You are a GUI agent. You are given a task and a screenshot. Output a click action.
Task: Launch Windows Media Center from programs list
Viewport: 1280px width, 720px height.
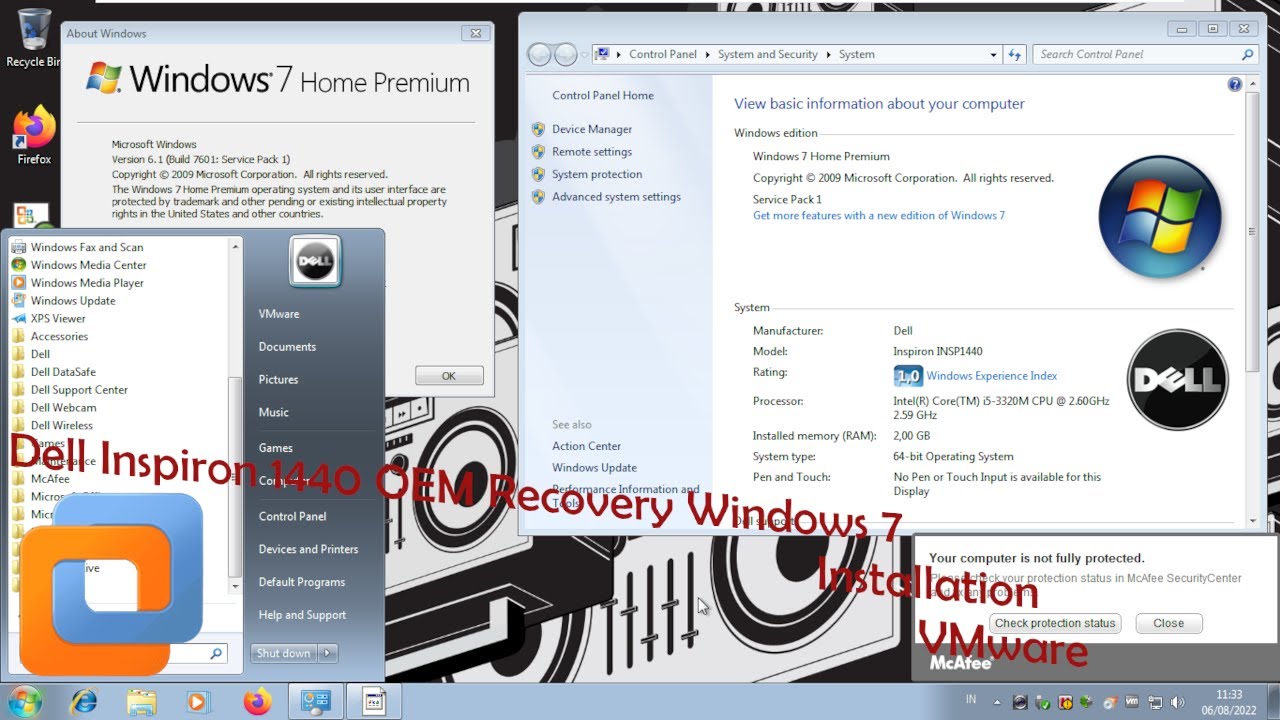point(88,265)
